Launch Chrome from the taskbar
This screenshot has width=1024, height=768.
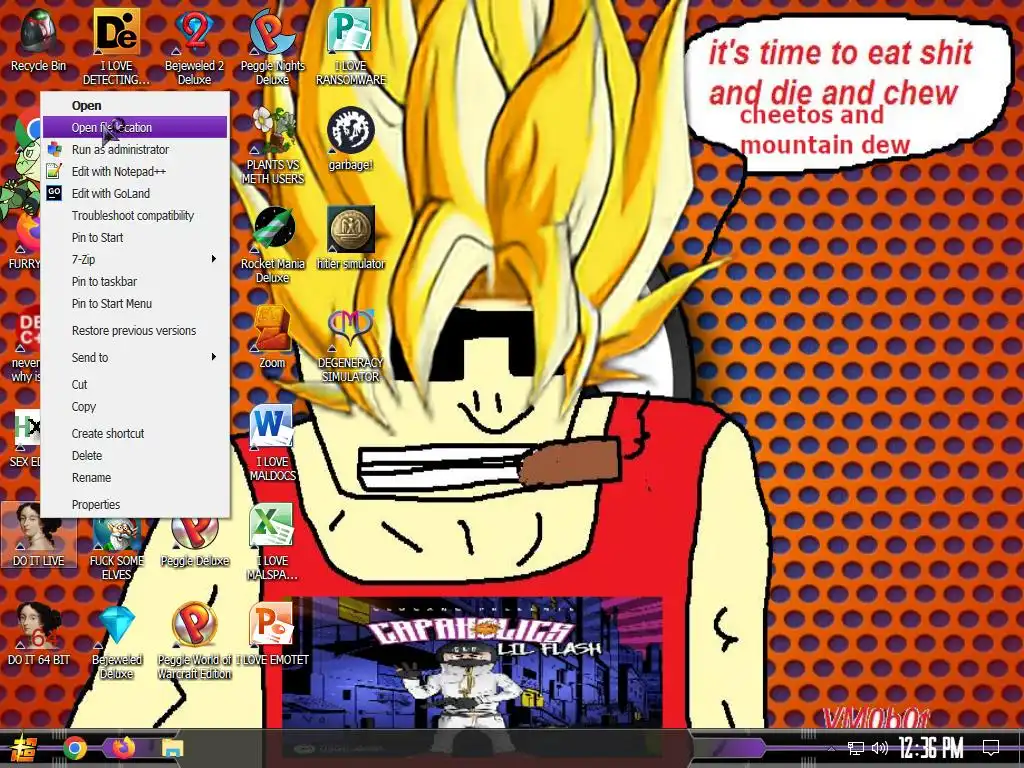75,748
